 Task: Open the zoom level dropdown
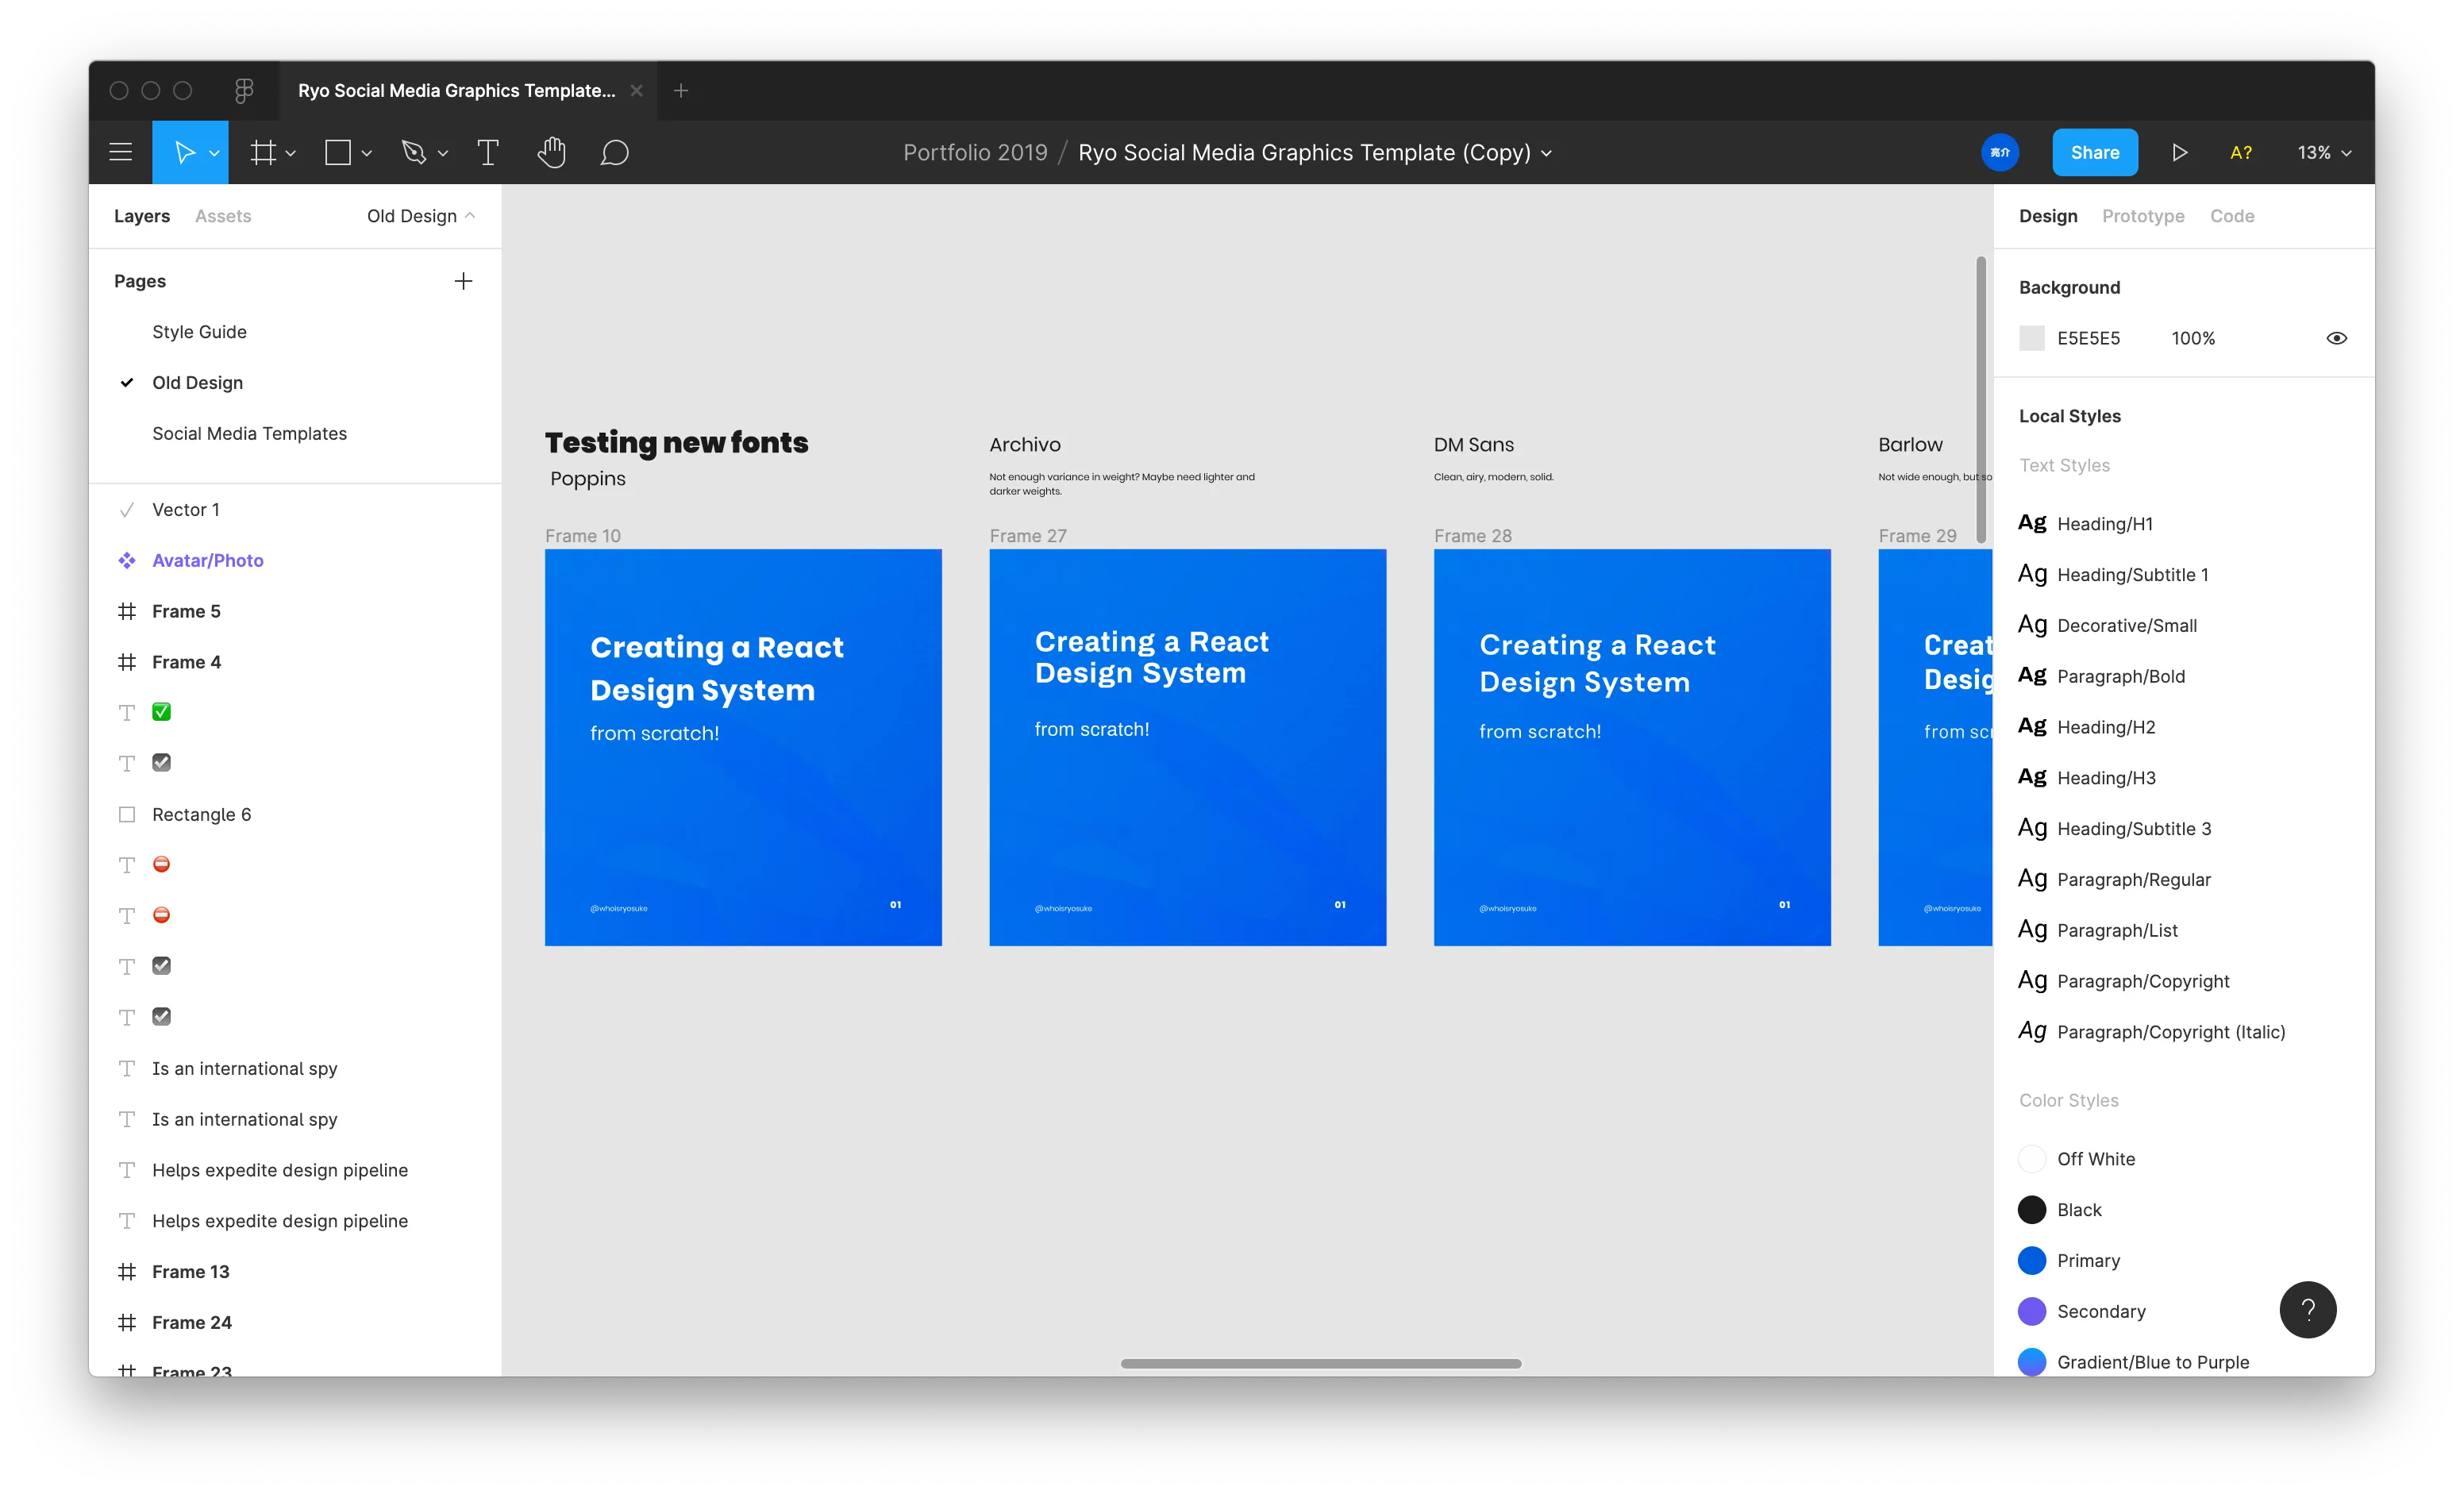[2323, 152]
